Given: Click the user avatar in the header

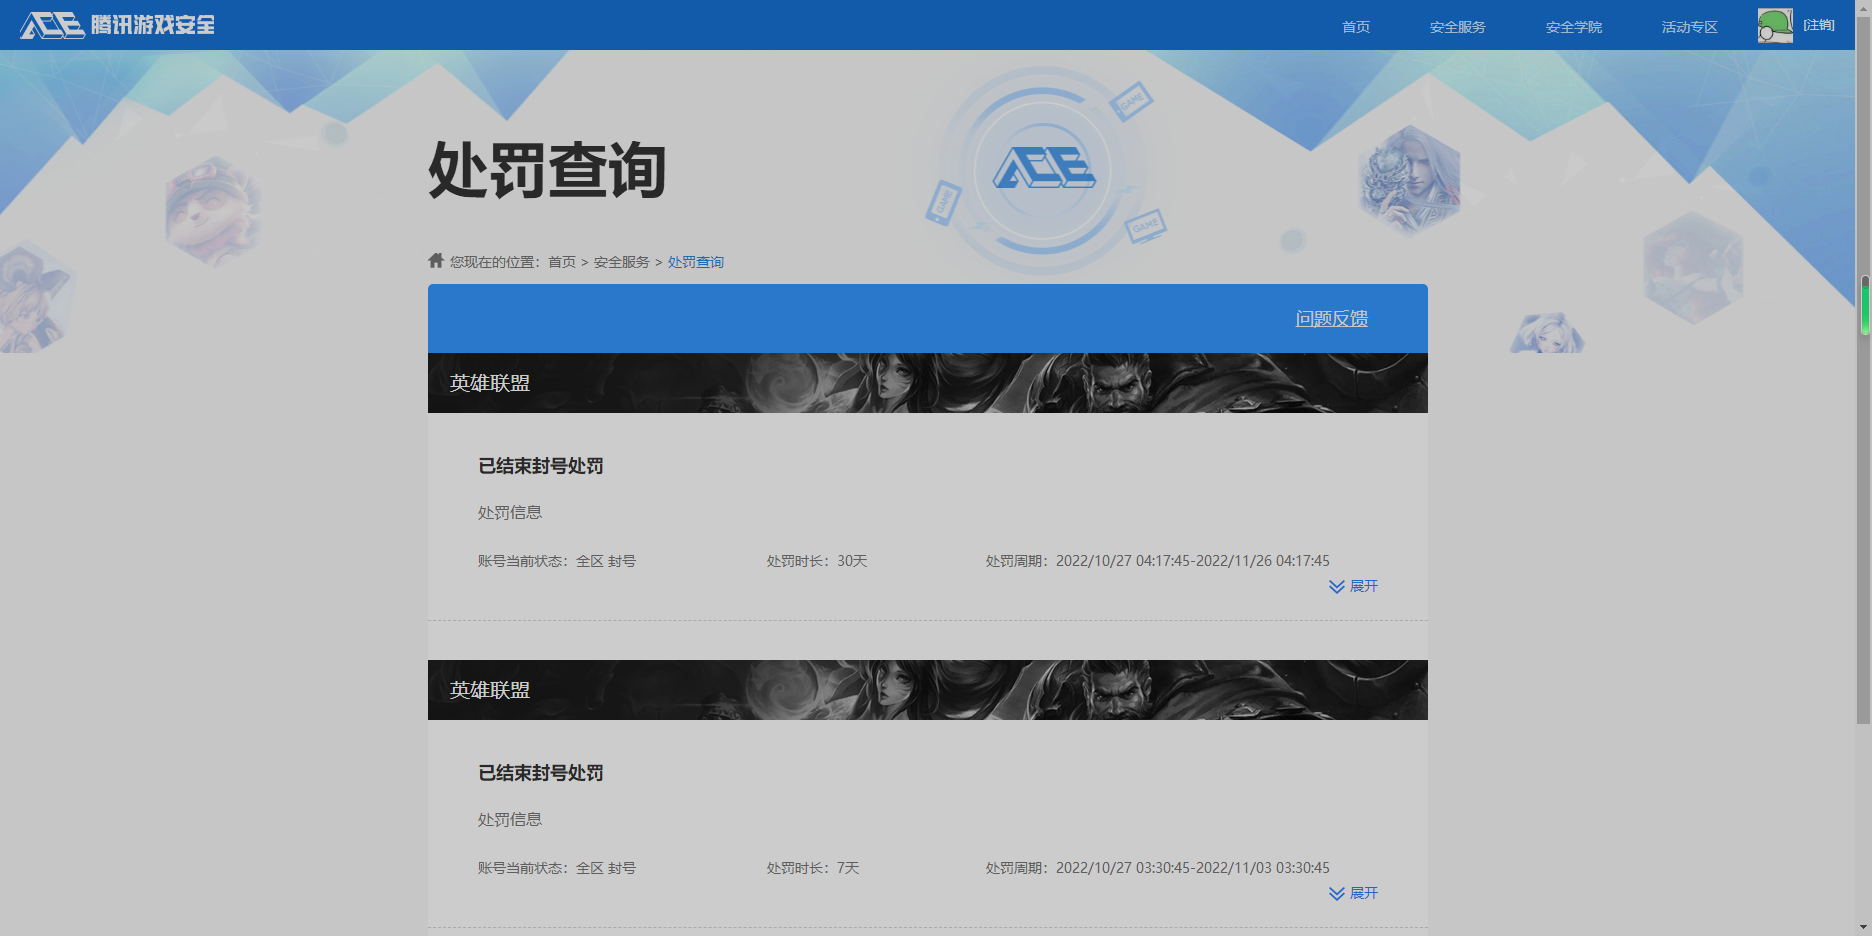Looking at the screenshot, I should pos(1775,25).
